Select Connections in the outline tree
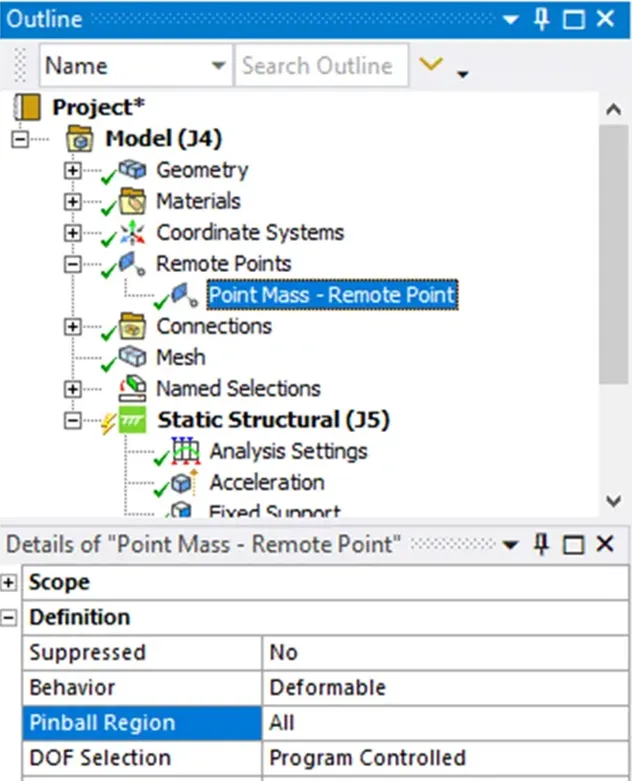This screenshot has height=781, width=632. coord(214,326)
